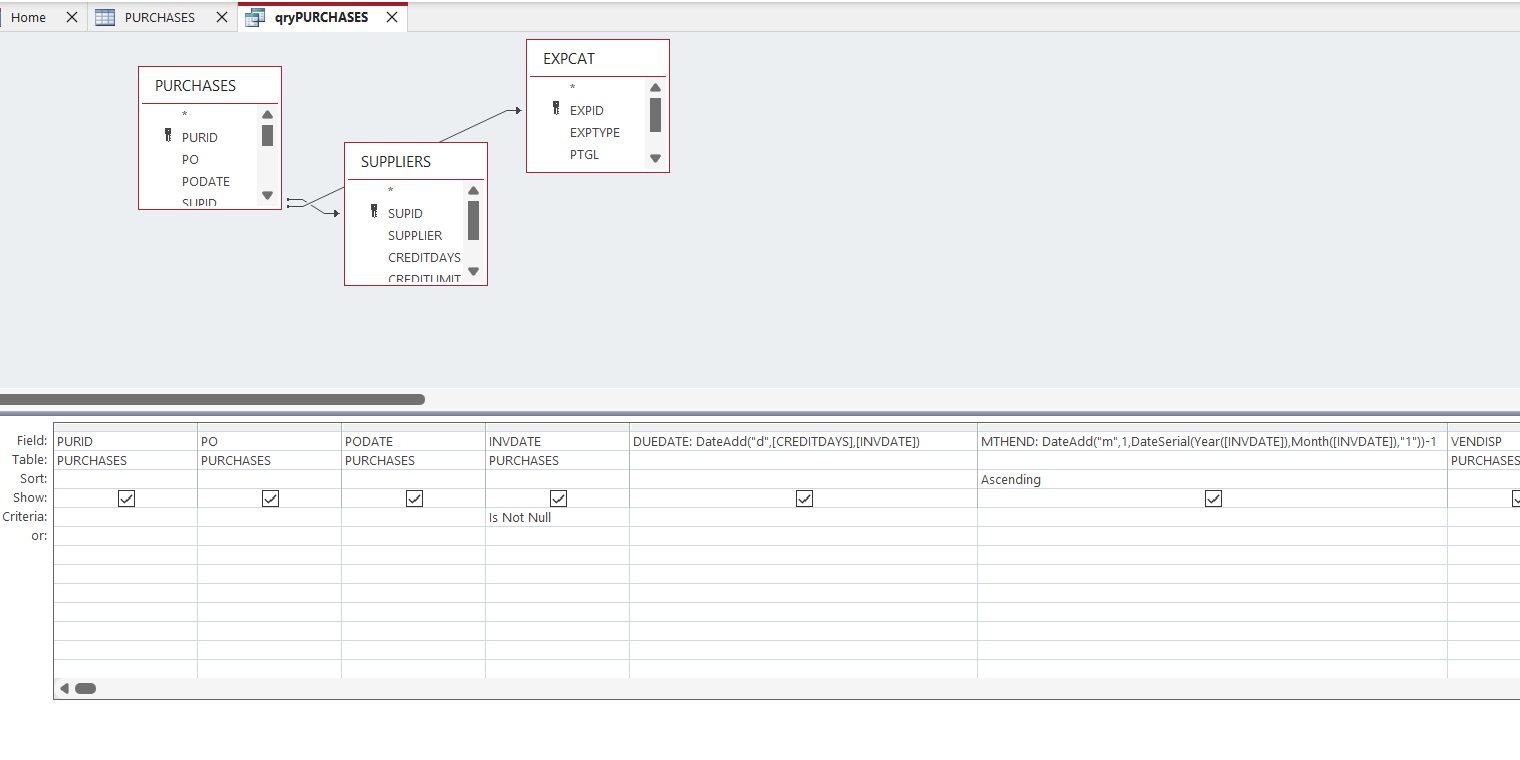Screen dimensions: 1520x760
Task: Click the Table cell PURCHASES under PODATE
Action: 414,460
